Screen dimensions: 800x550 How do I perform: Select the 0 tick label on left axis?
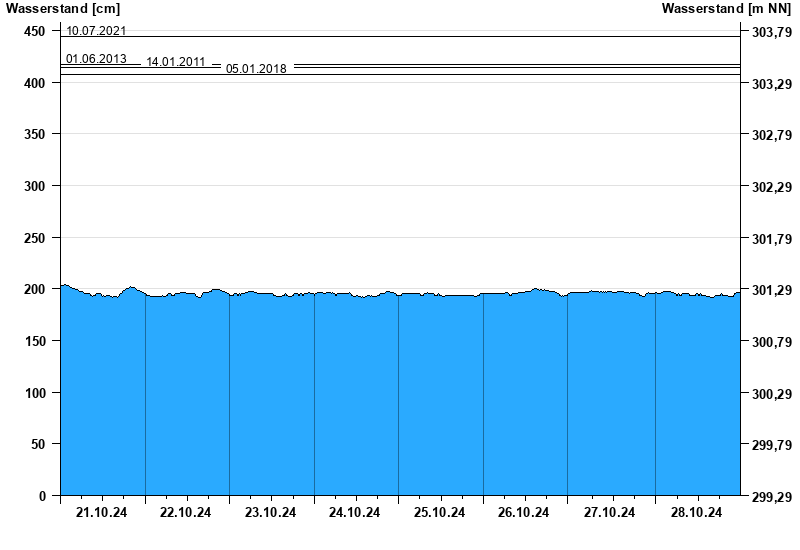(x=42, y=495)
